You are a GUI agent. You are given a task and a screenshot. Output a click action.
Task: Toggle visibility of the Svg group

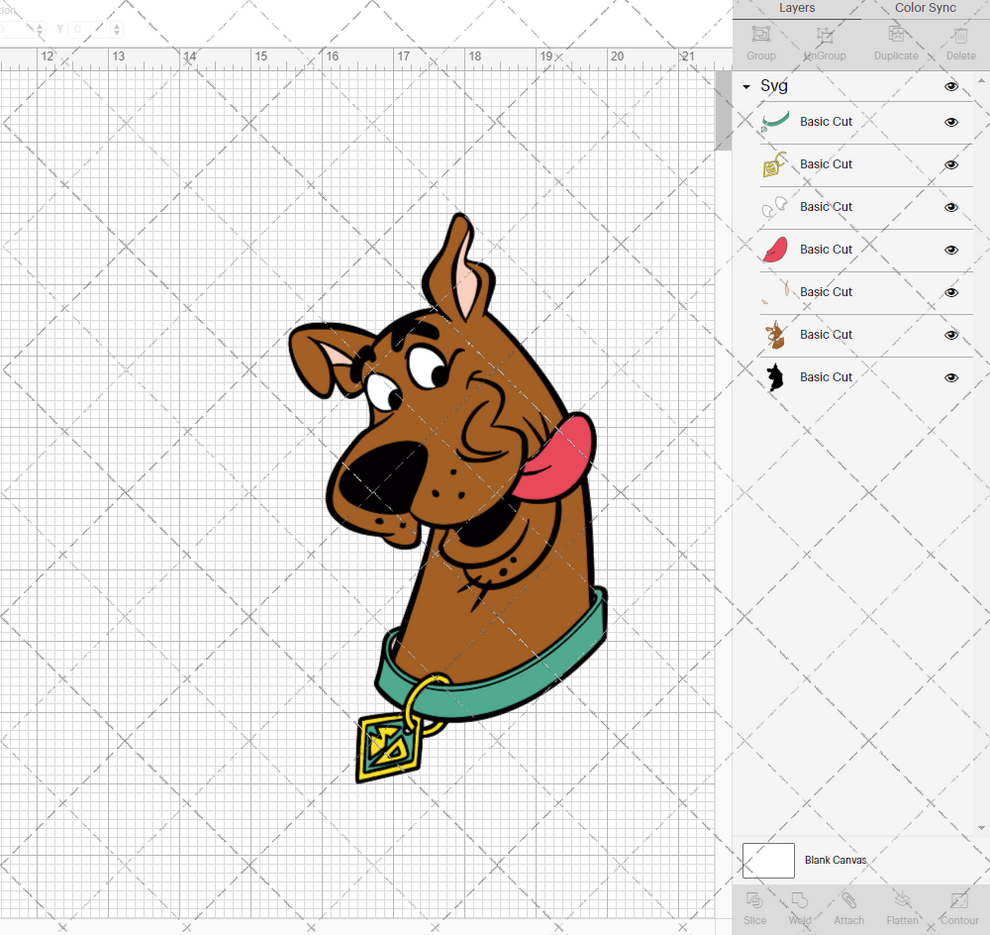951,86
